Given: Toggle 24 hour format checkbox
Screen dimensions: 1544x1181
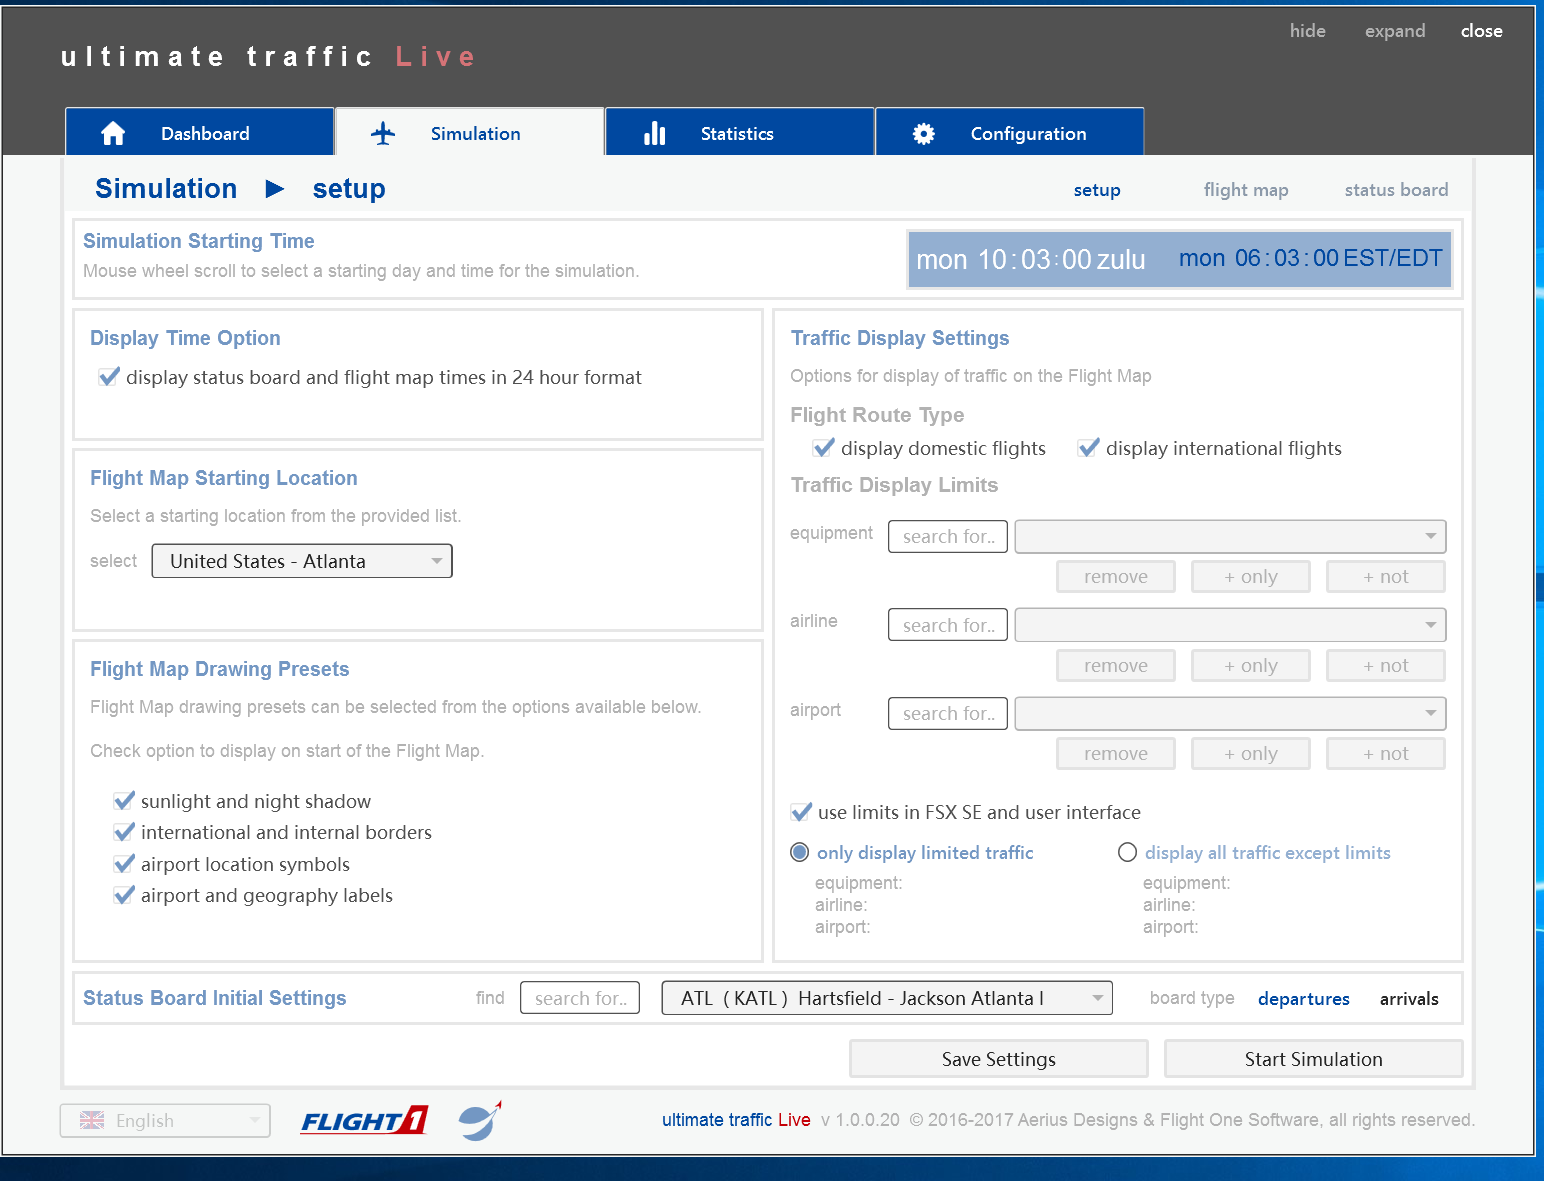Looking at the screenshot, I should [109, 377].
